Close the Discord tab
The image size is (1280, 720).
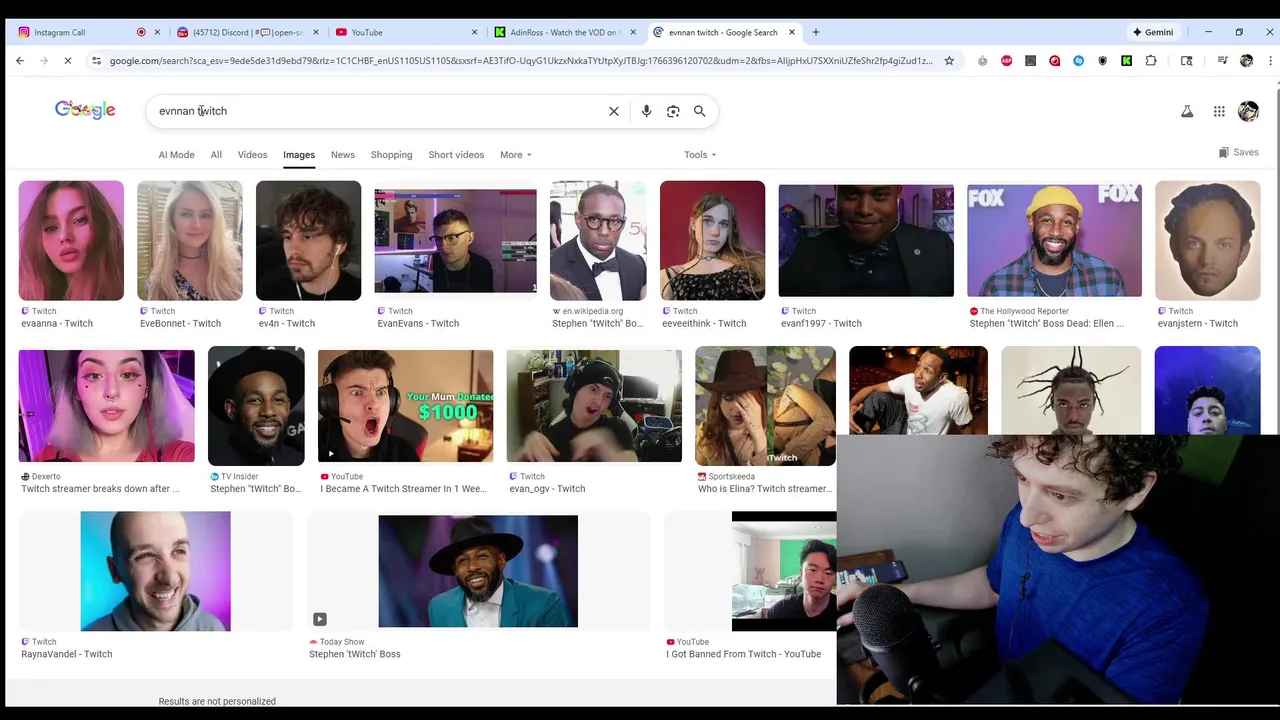click(316, 32)
